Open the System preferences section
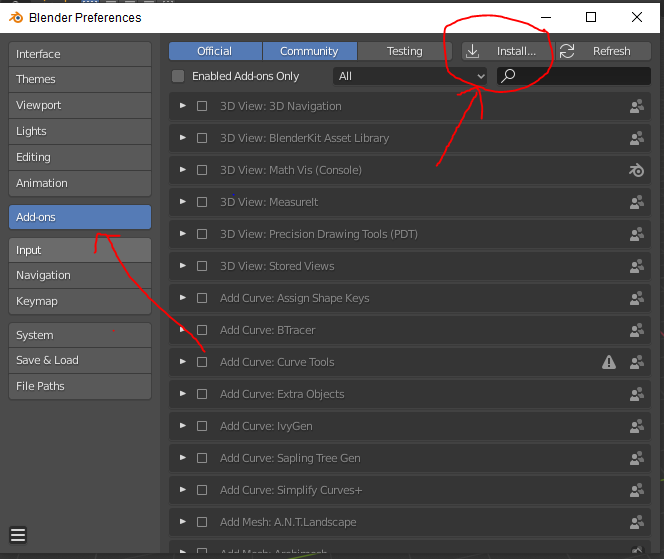Viewport: 664px width, 559px height. [80, 335]
